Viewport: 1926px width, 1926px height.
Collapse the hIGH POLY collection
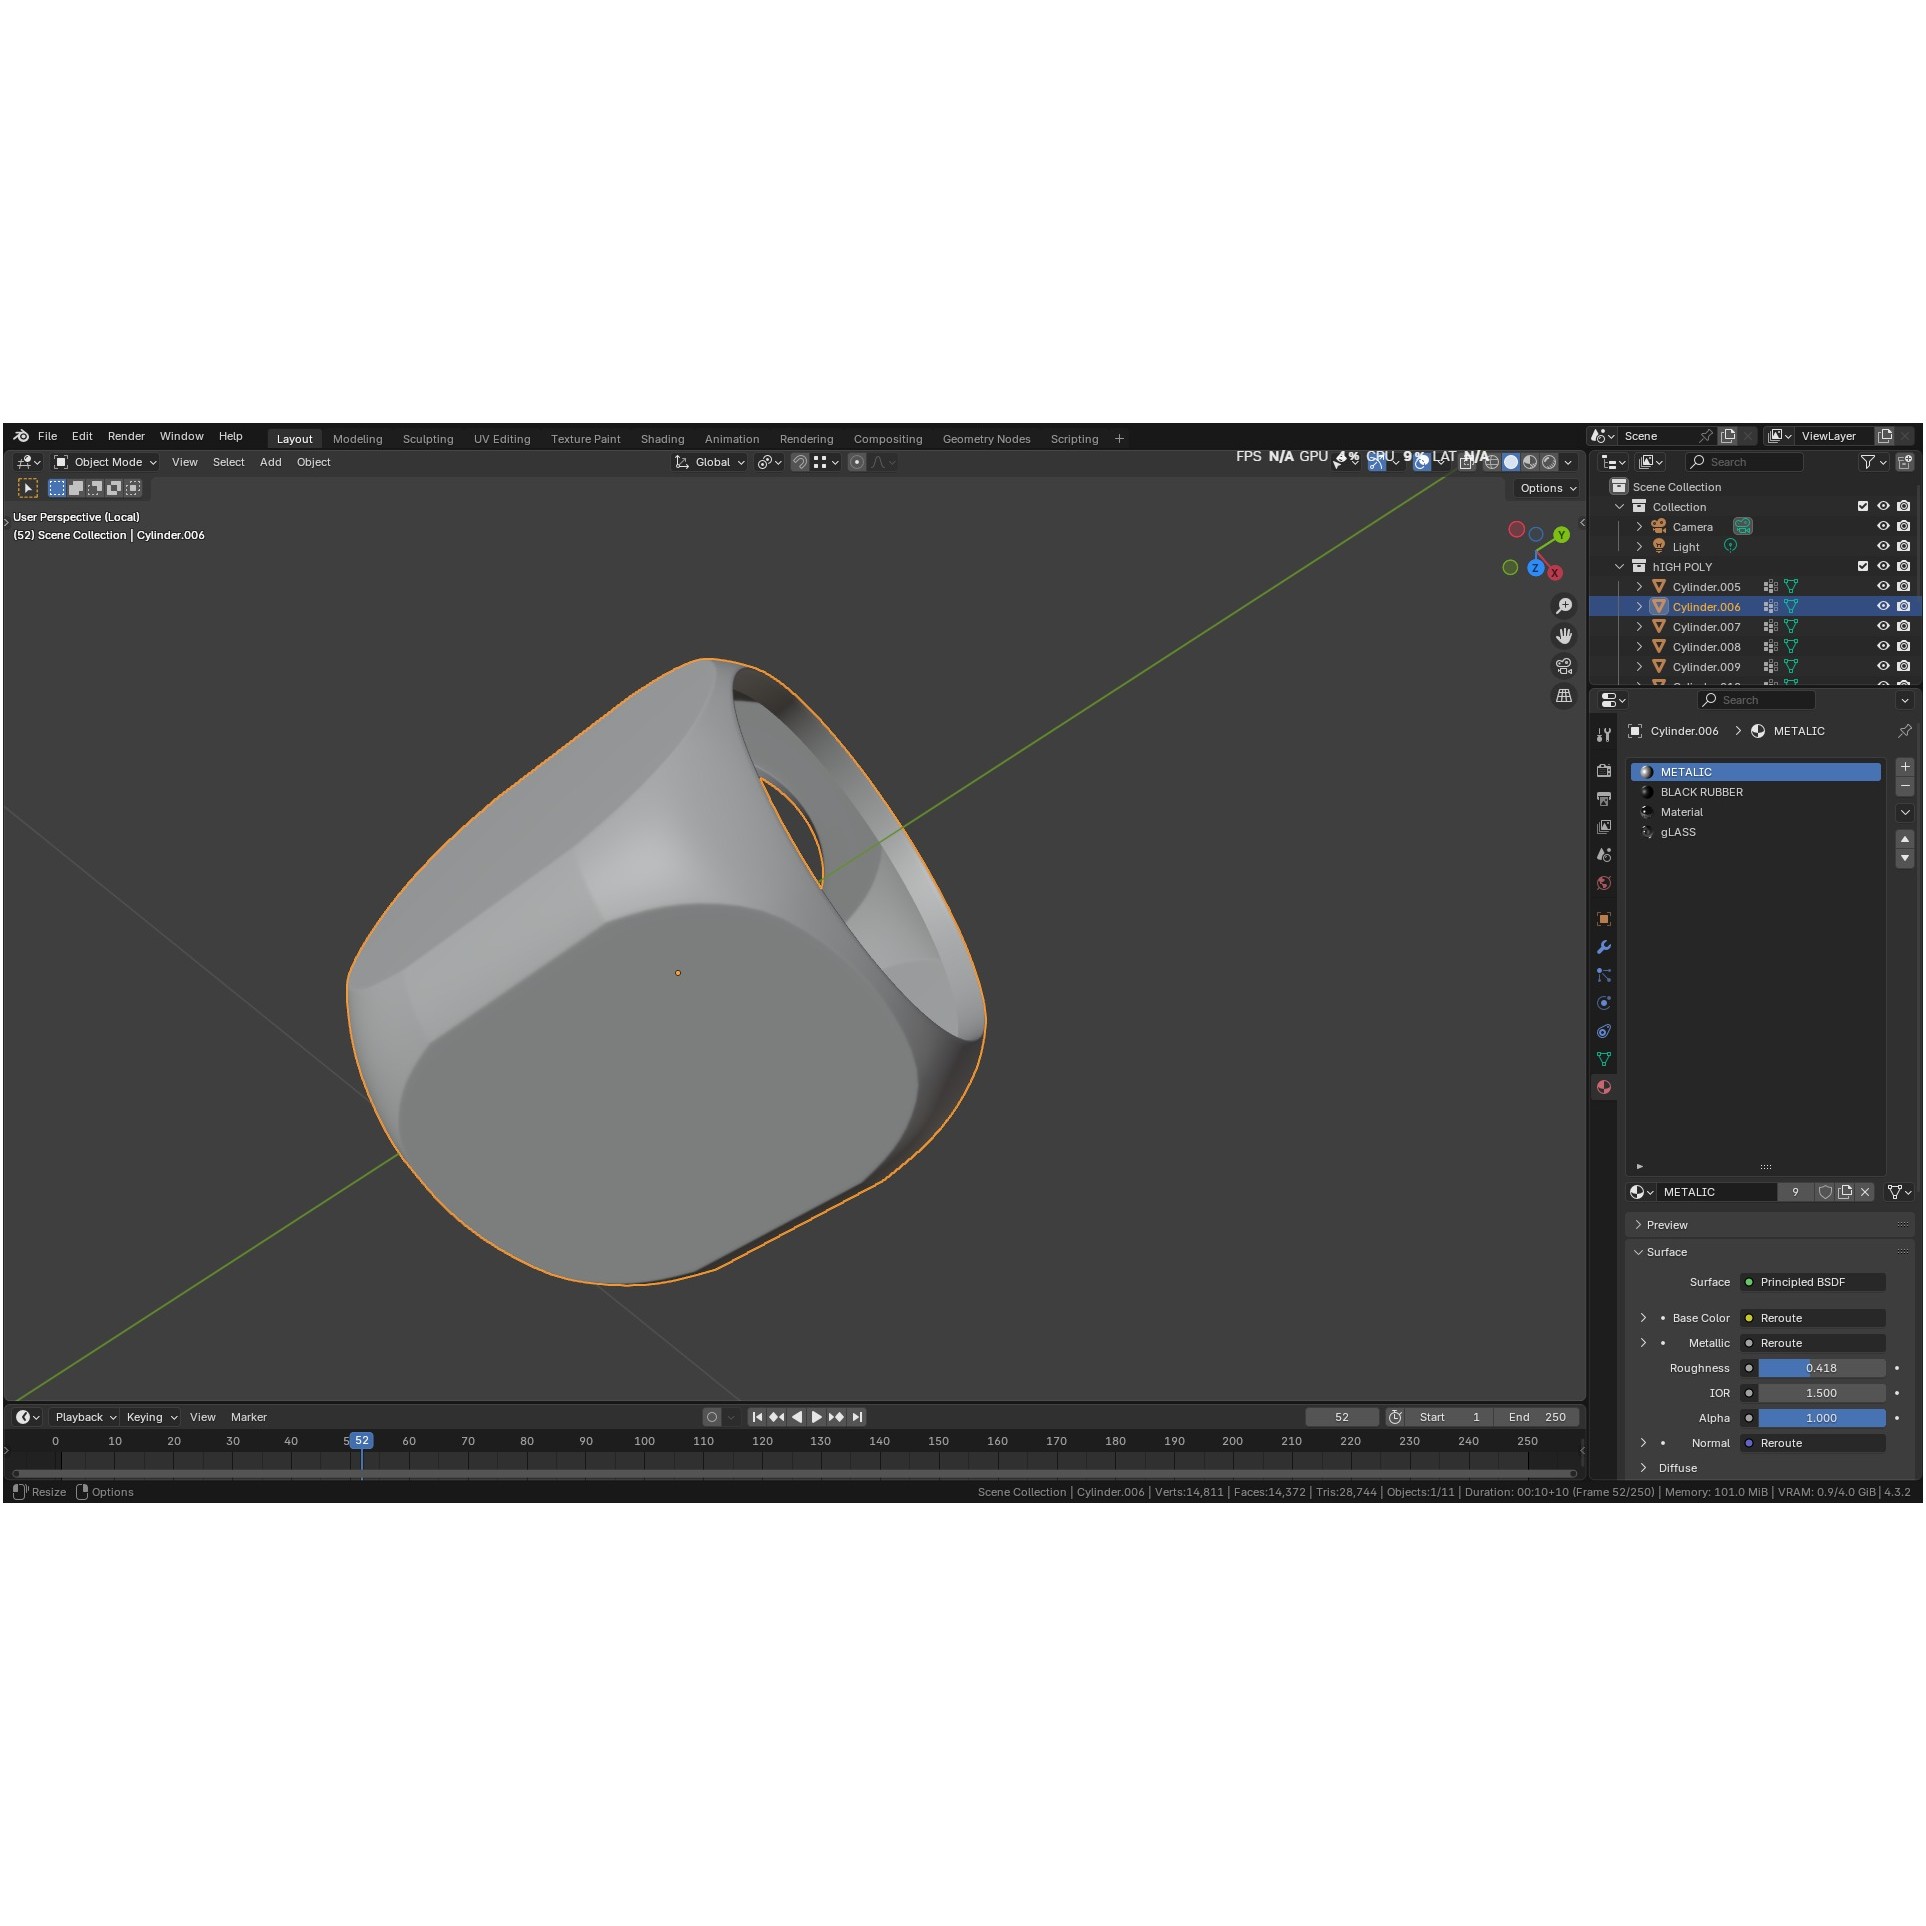(x=1620, y=567)
